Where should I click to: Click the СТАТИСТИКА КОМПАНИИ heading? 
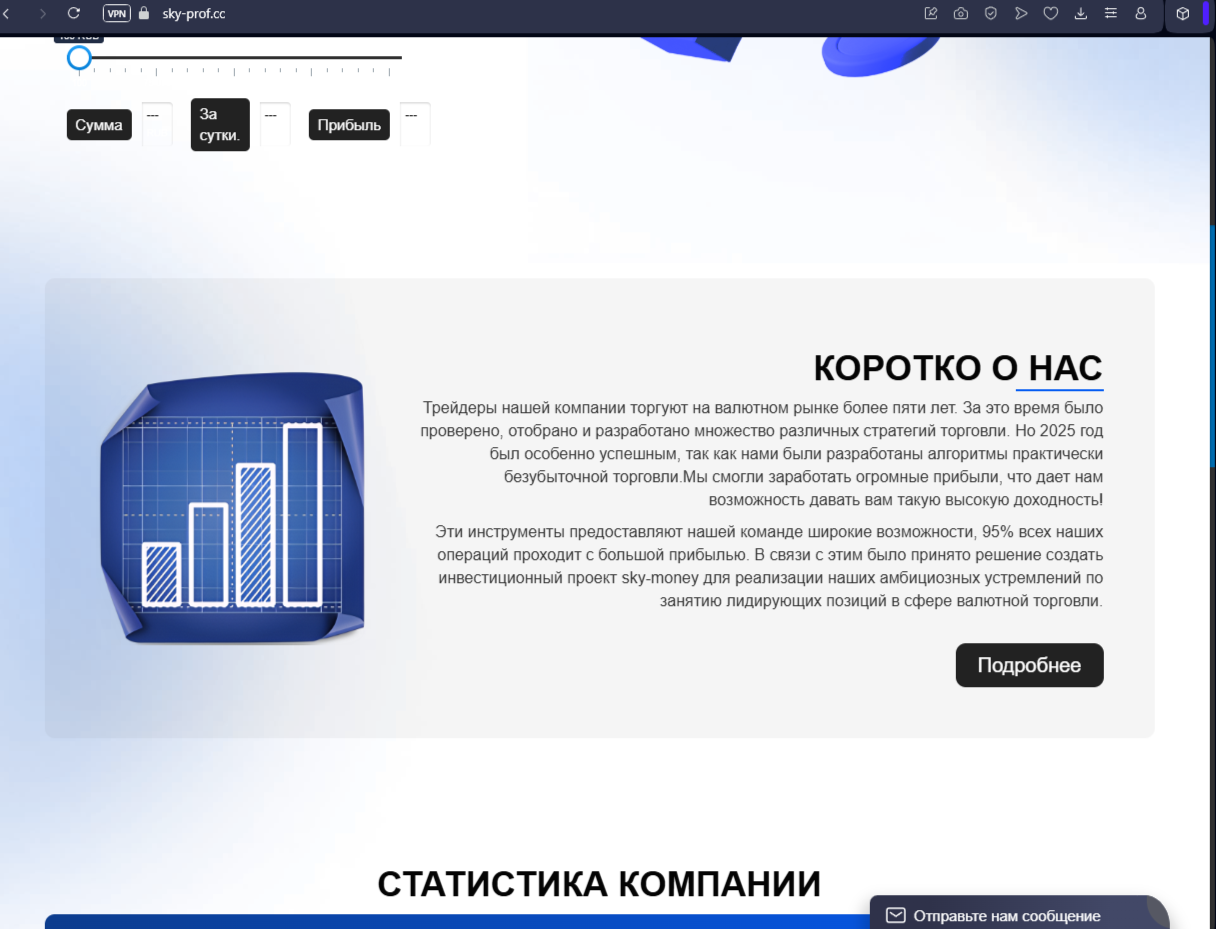[599, 884]
